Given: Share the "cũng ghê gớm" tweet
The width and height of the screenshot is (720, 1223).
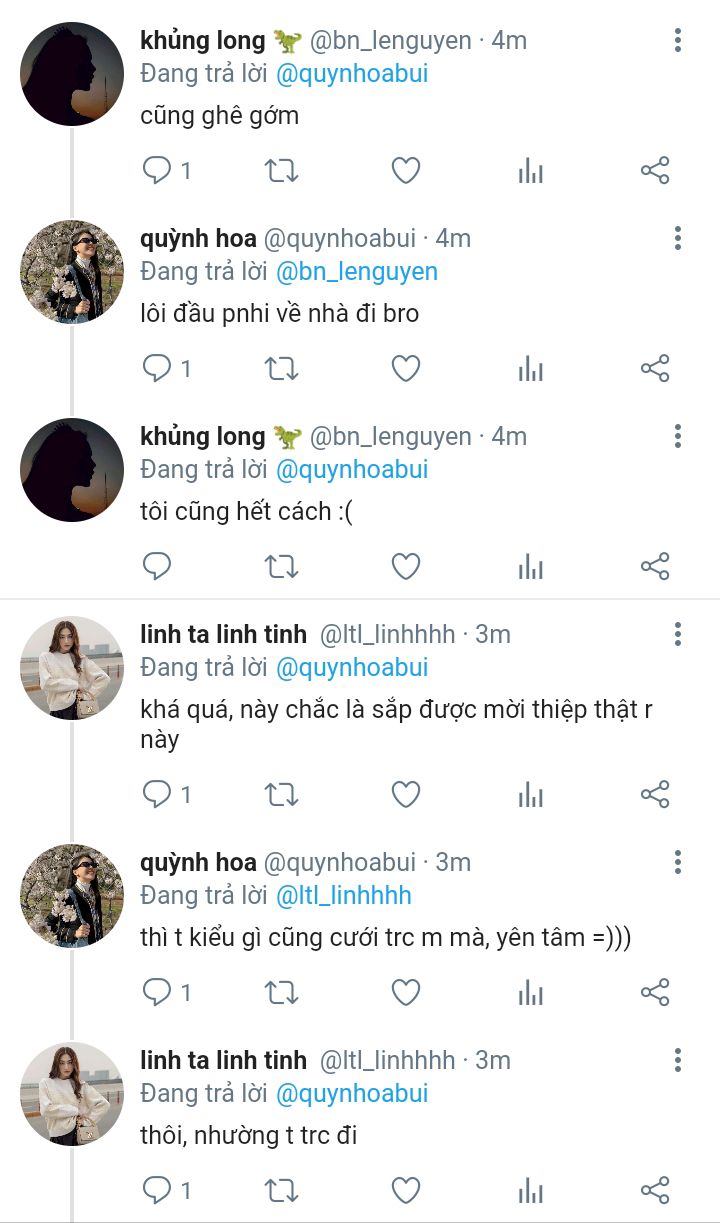Looking at the screenshot, I should pyautogui.click(x=655, y=171).
